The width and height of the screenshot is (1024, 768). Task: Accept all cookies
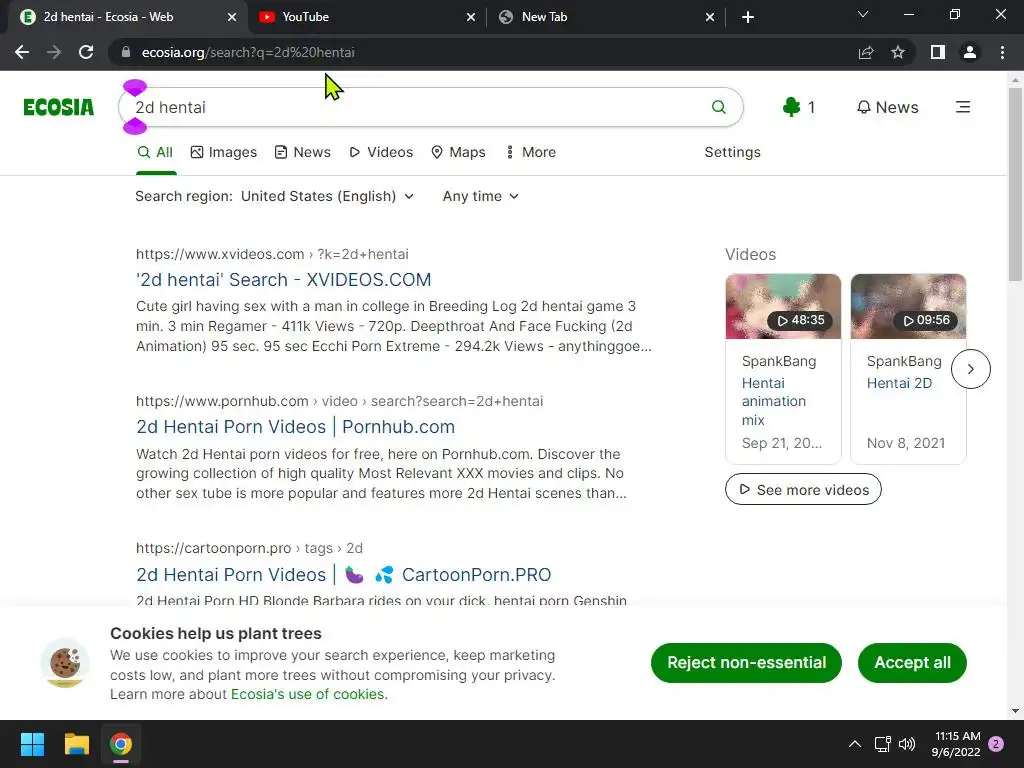(x=912, y=663)
